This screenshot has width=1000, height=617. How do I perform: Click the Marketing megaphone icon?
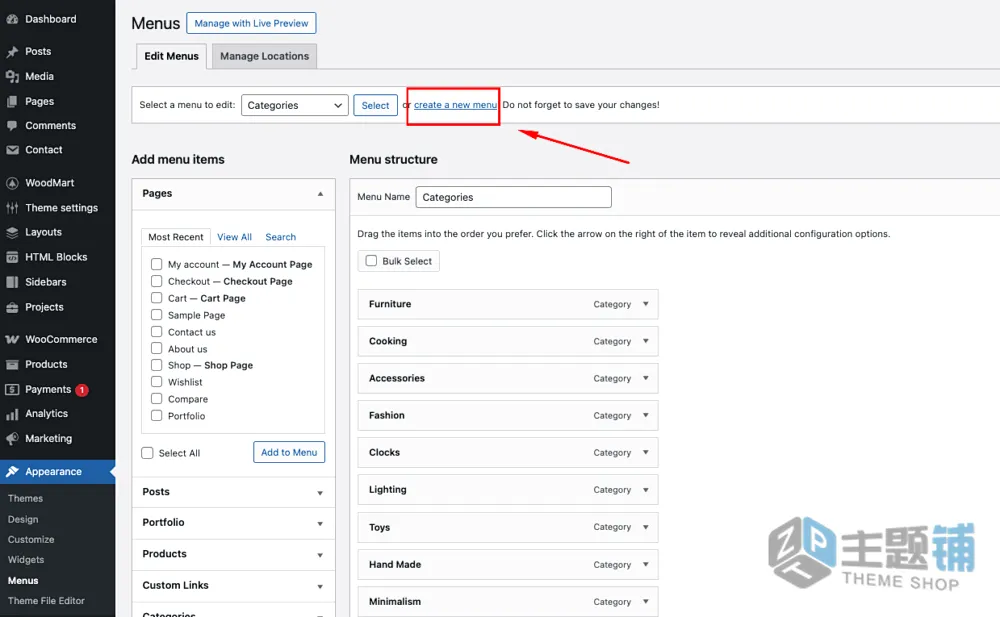12,439
